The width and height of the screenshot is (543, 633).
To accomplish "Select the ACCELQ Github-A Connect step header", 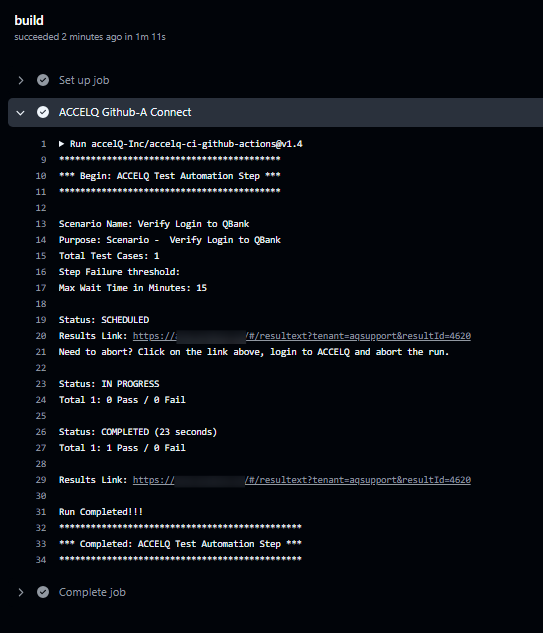I will pyautogui.click(x=275, y=112).
